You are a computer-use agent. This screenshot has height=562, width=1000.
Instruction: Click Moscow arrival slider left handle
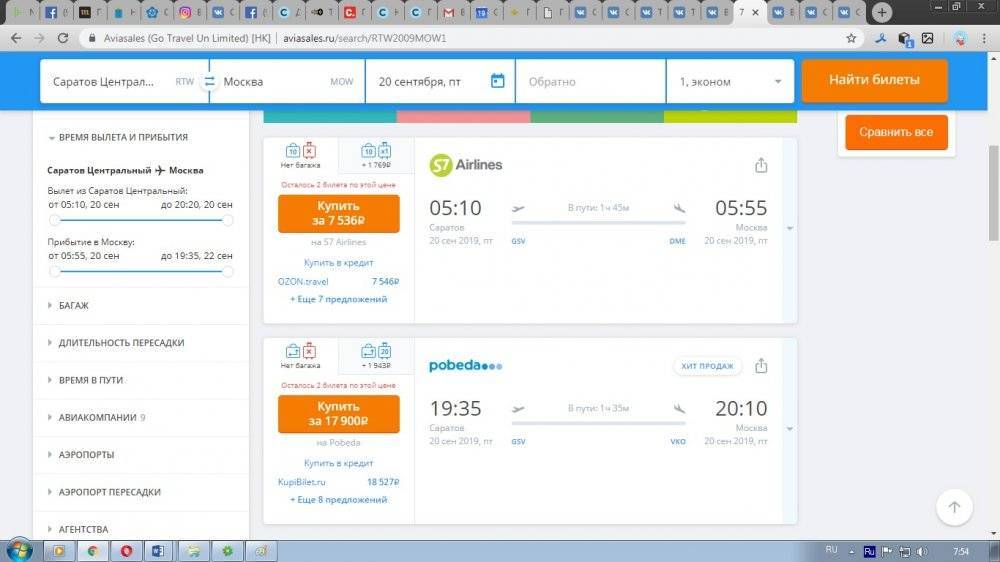[55, 271]
